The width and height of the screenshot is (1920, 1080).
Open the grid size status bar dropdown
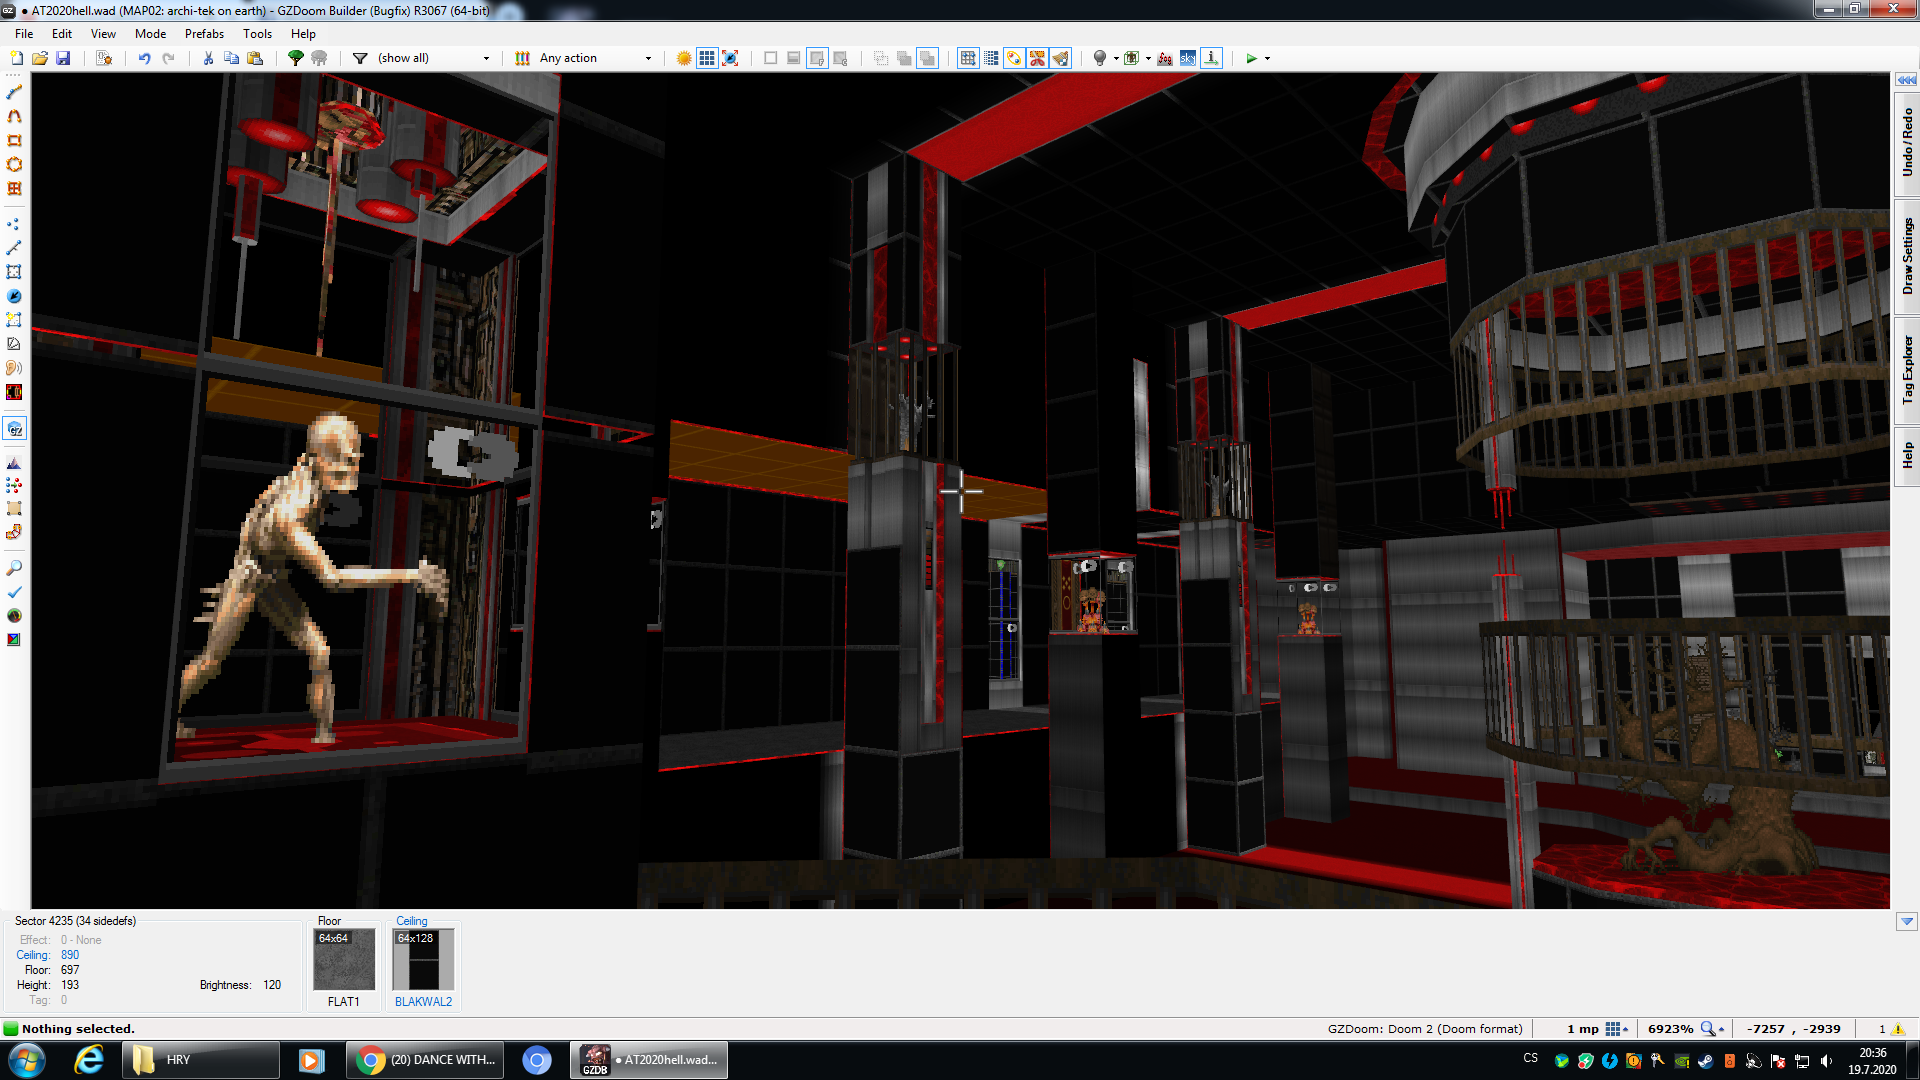click(x=1617, y=1029)
